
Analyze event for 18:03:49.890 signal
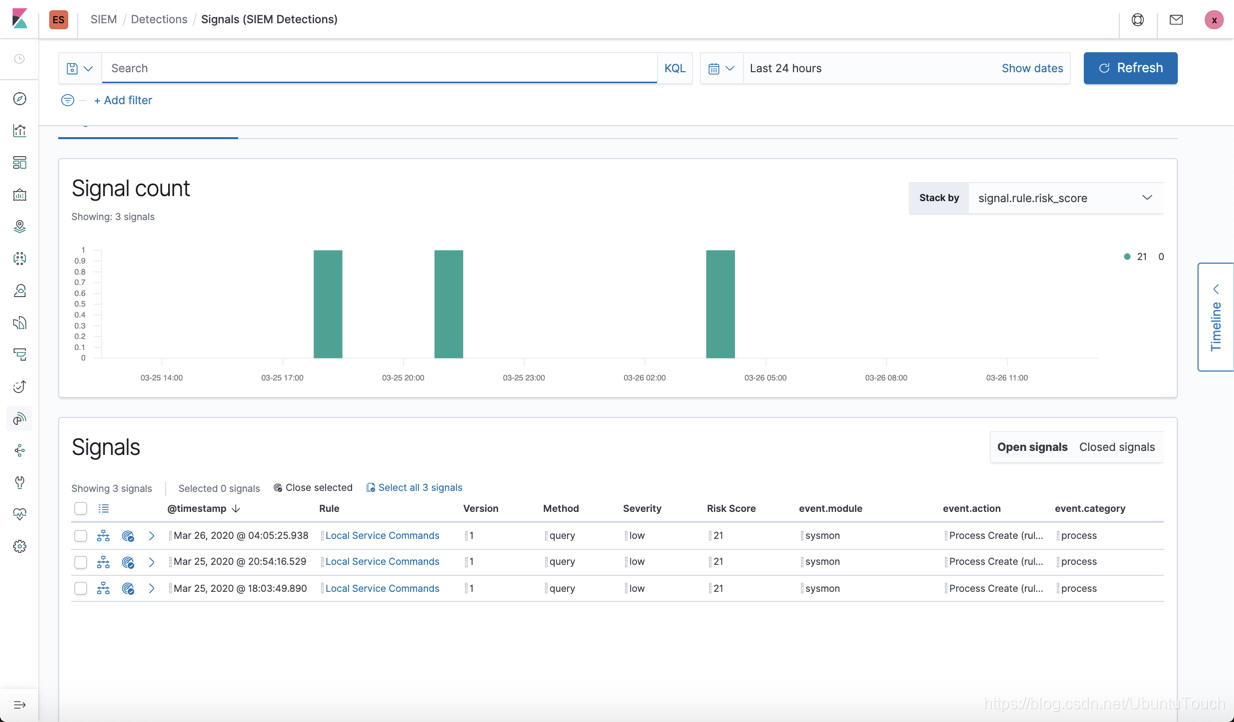(103, 589)
